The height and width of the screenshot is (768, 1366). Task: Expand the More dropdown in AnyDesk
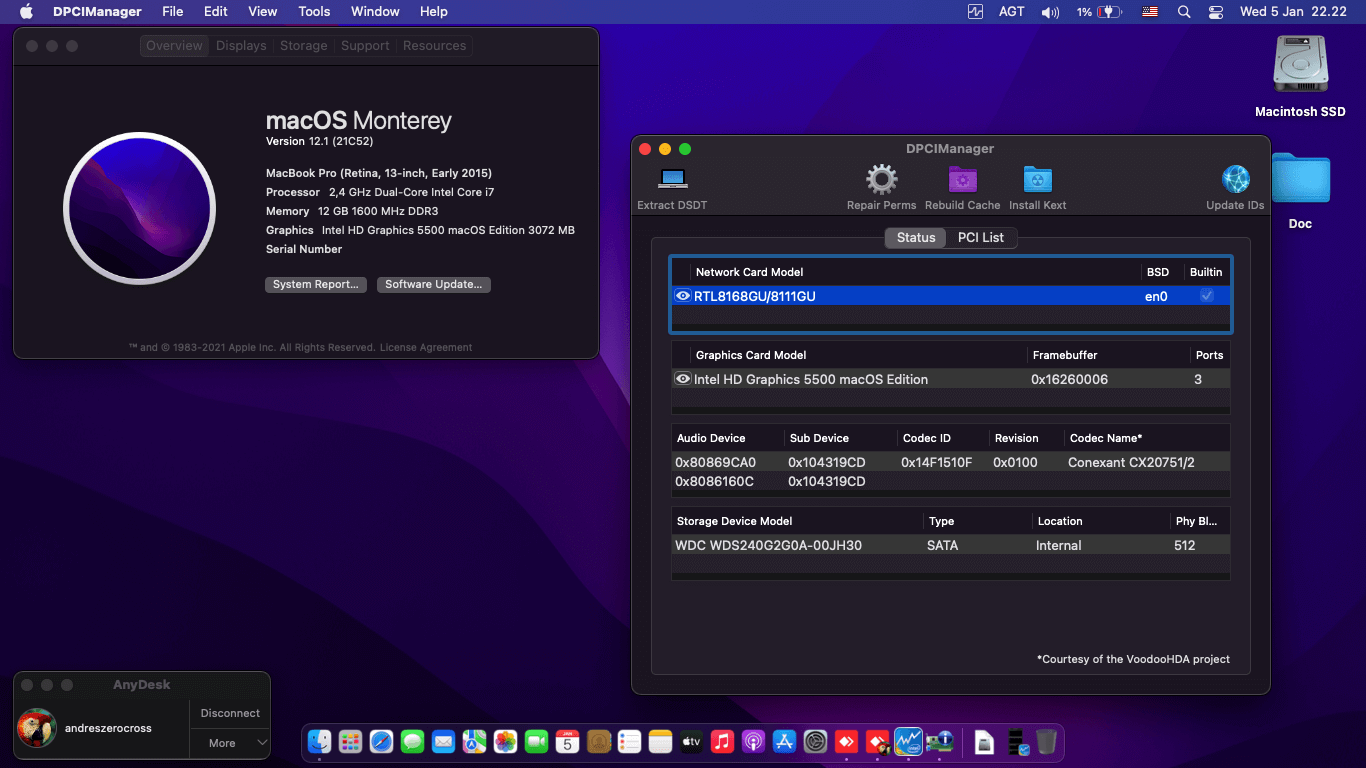(229, 744)
